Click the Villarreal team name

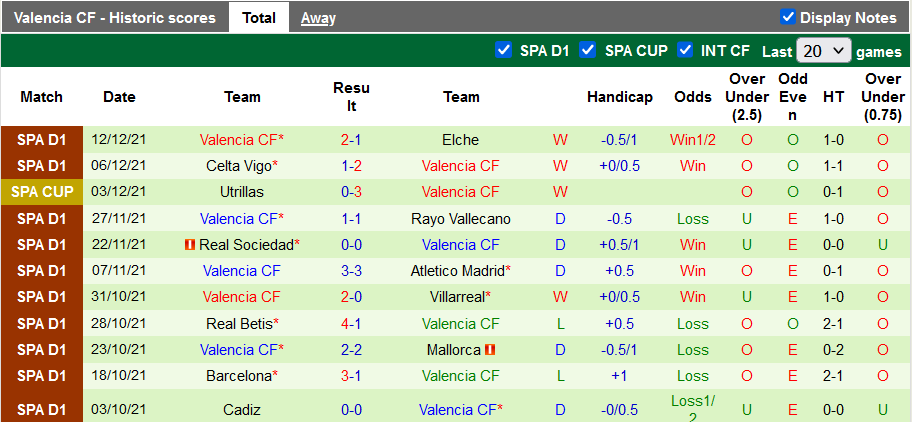(x=458, y=297)
